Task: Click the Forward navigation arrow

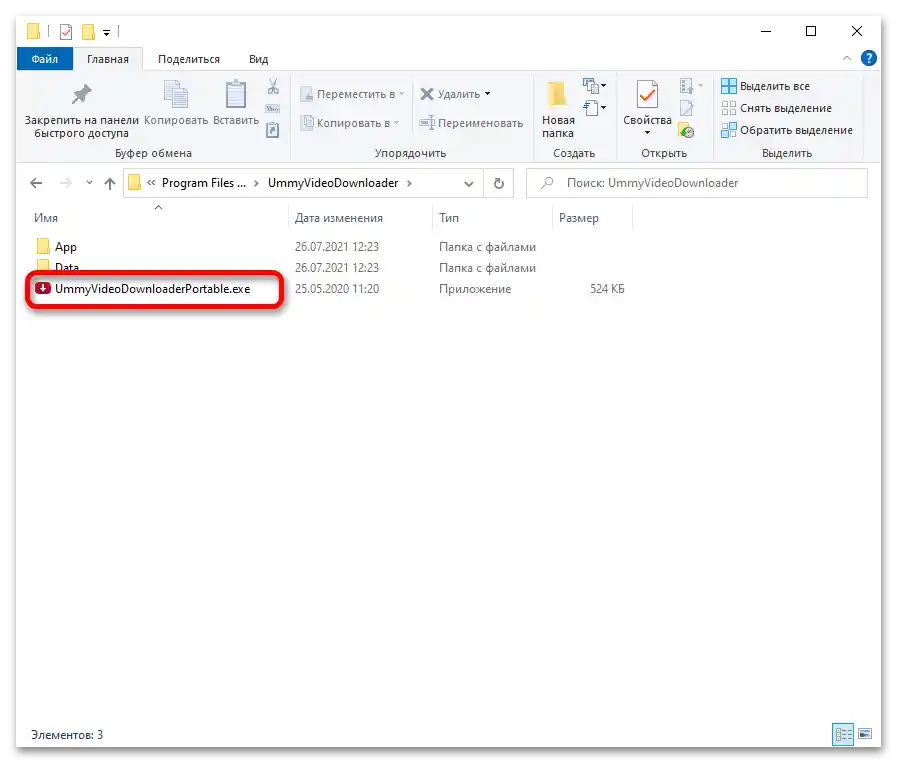Action: 66,183
